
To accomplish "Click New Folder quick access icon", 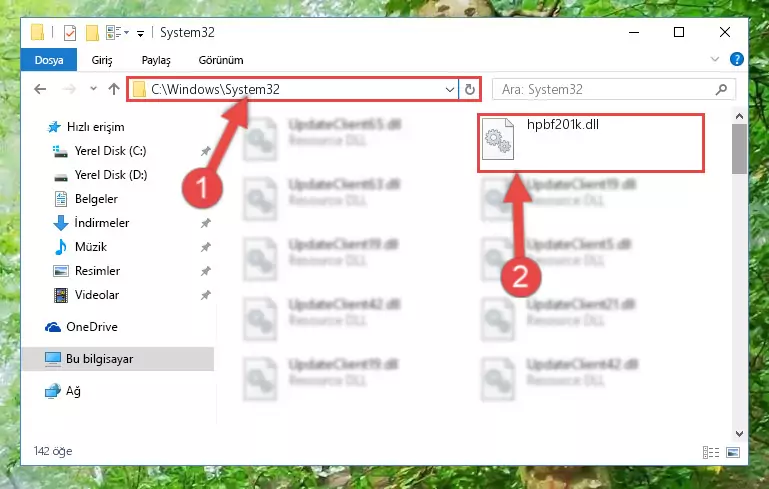I will pos(92,33).
